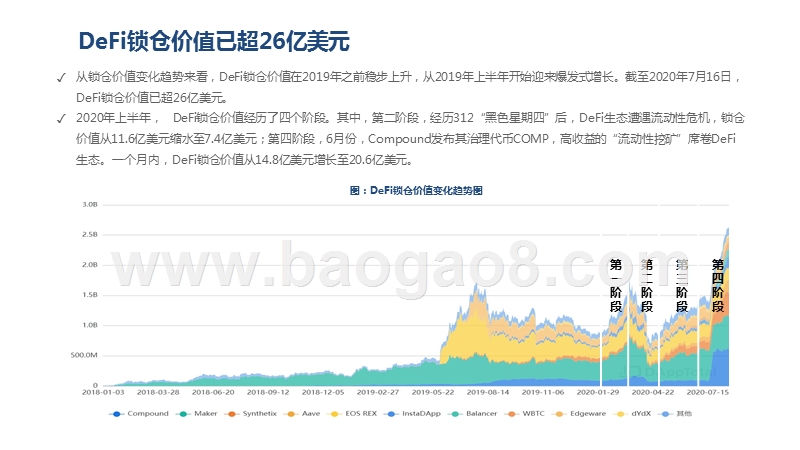Toggle the Synthetix legend series

(x=251, y=414)
